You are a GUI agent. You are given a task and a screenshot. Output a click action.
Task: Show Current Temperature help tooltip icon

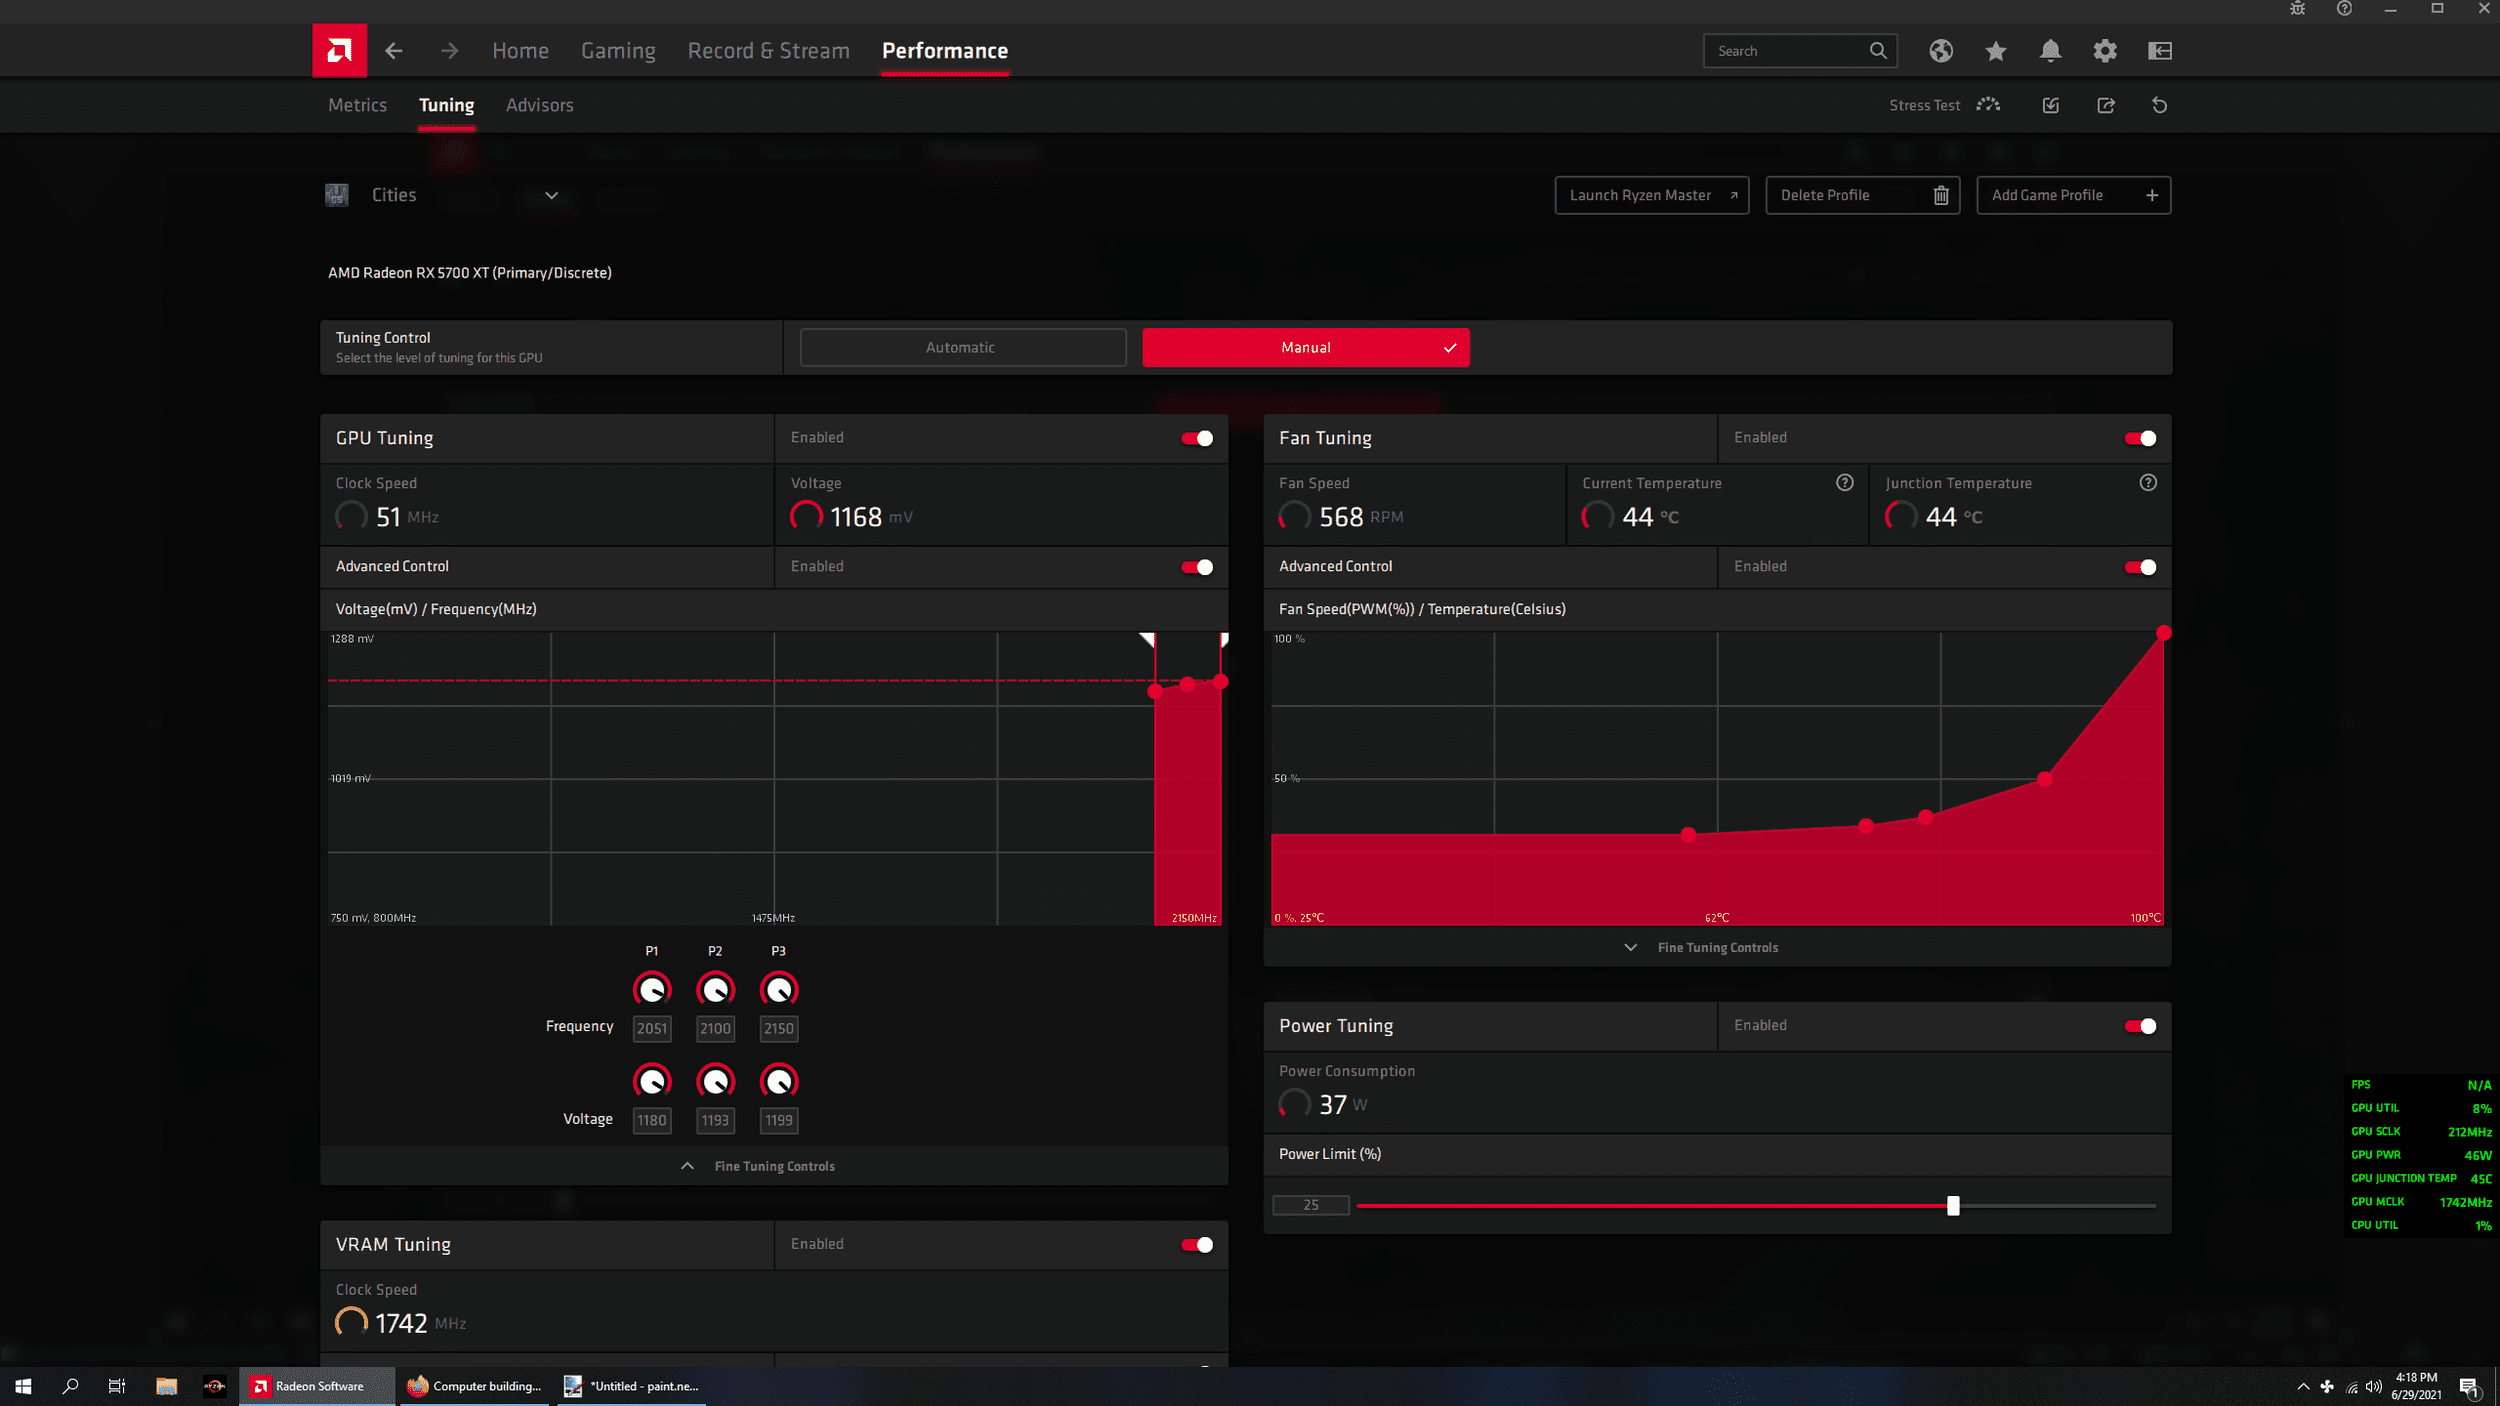(1845, 483)
